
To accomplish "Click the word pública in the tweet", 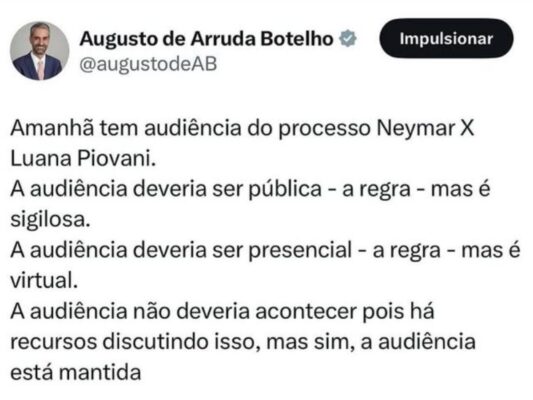I will [x=285, y=189].
